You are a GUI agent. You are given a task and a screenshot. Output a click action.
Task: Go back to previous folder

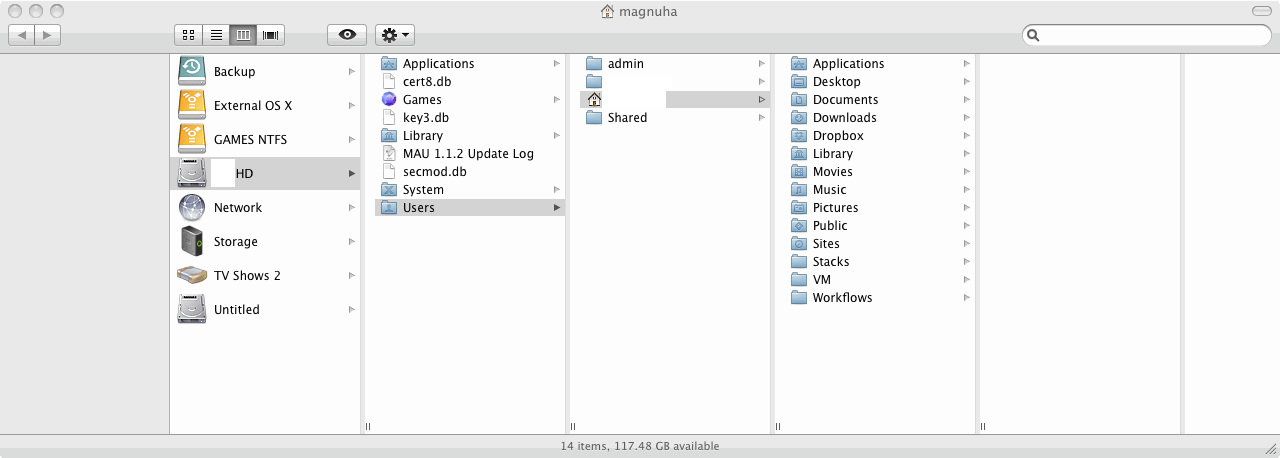click(x=21, y=35)
